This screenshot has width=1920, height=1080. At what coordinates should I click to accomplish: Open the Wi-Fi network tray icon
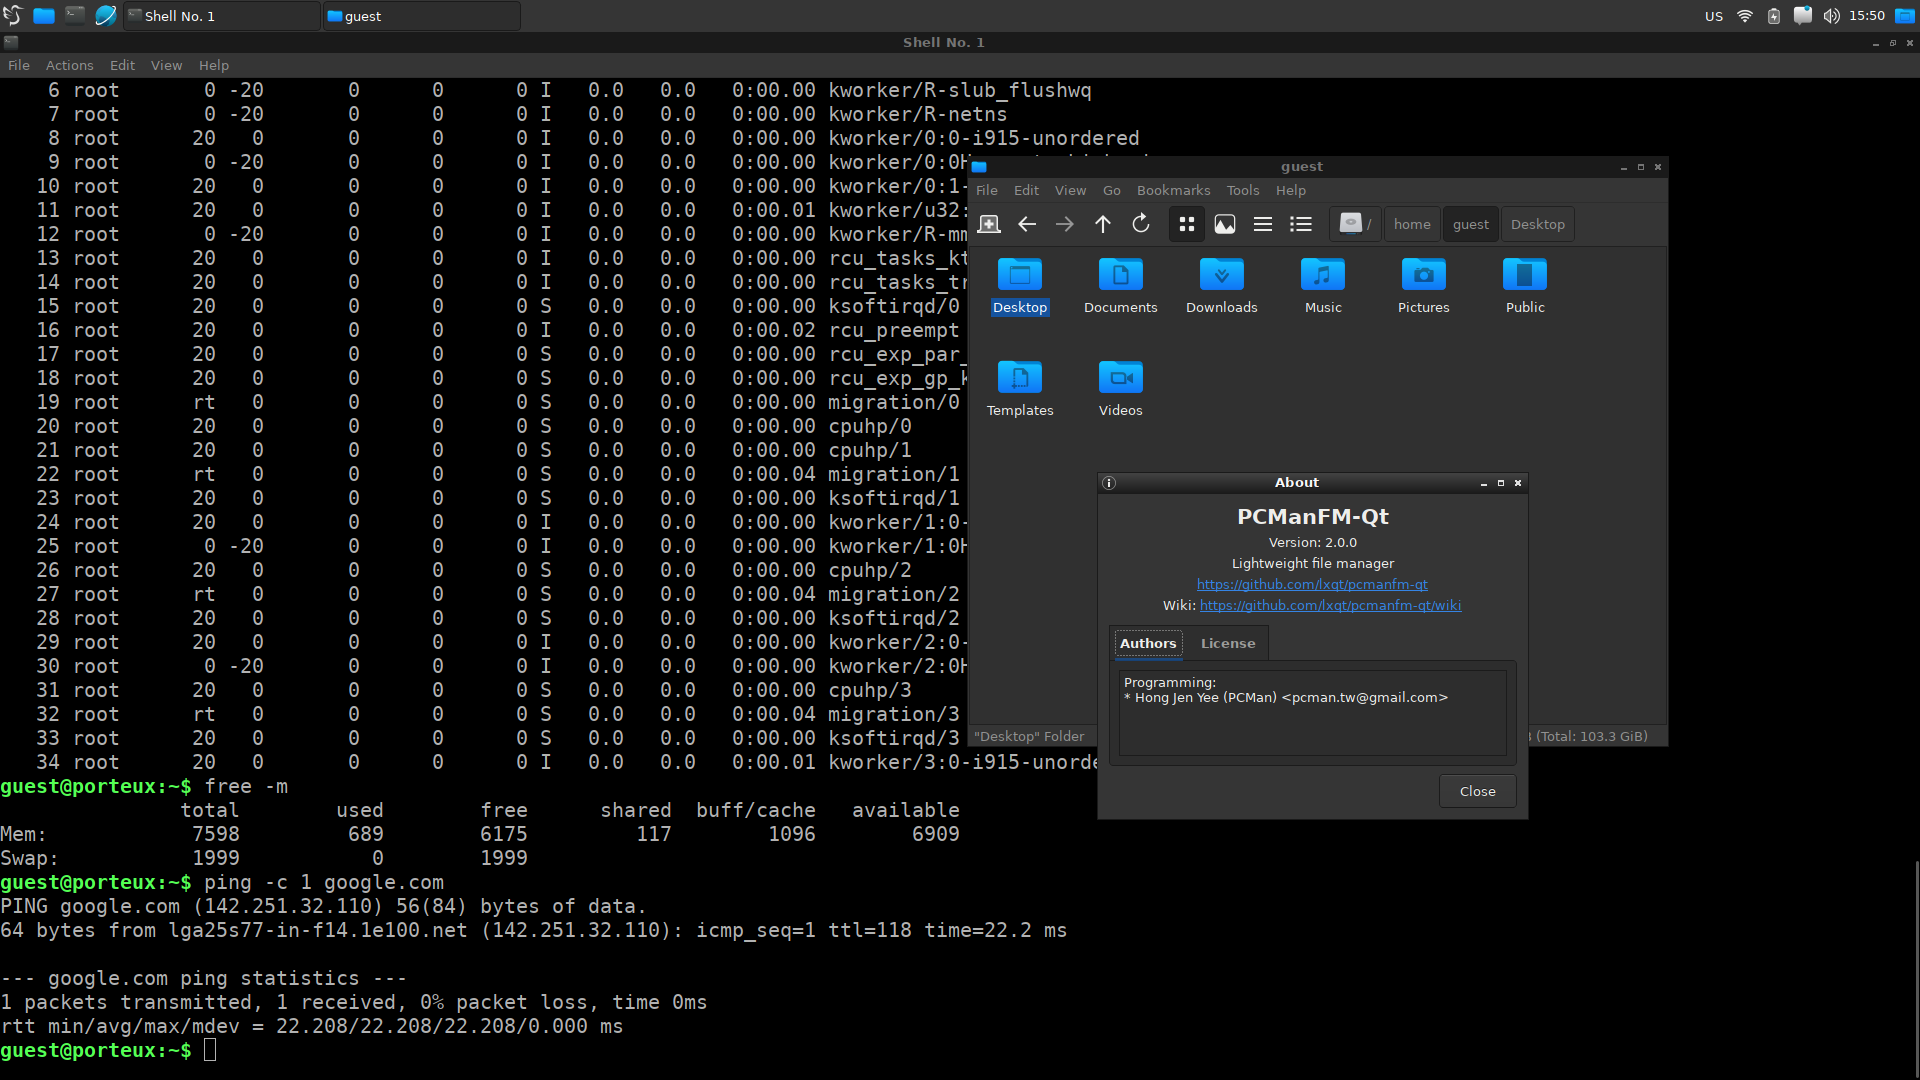[x=1744, y=16]
